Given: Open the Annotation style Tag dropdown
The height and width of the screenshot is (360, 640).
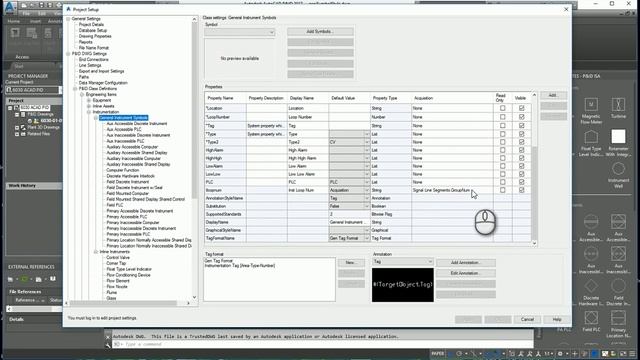Looking at the screenshot, I should (402, 262).
